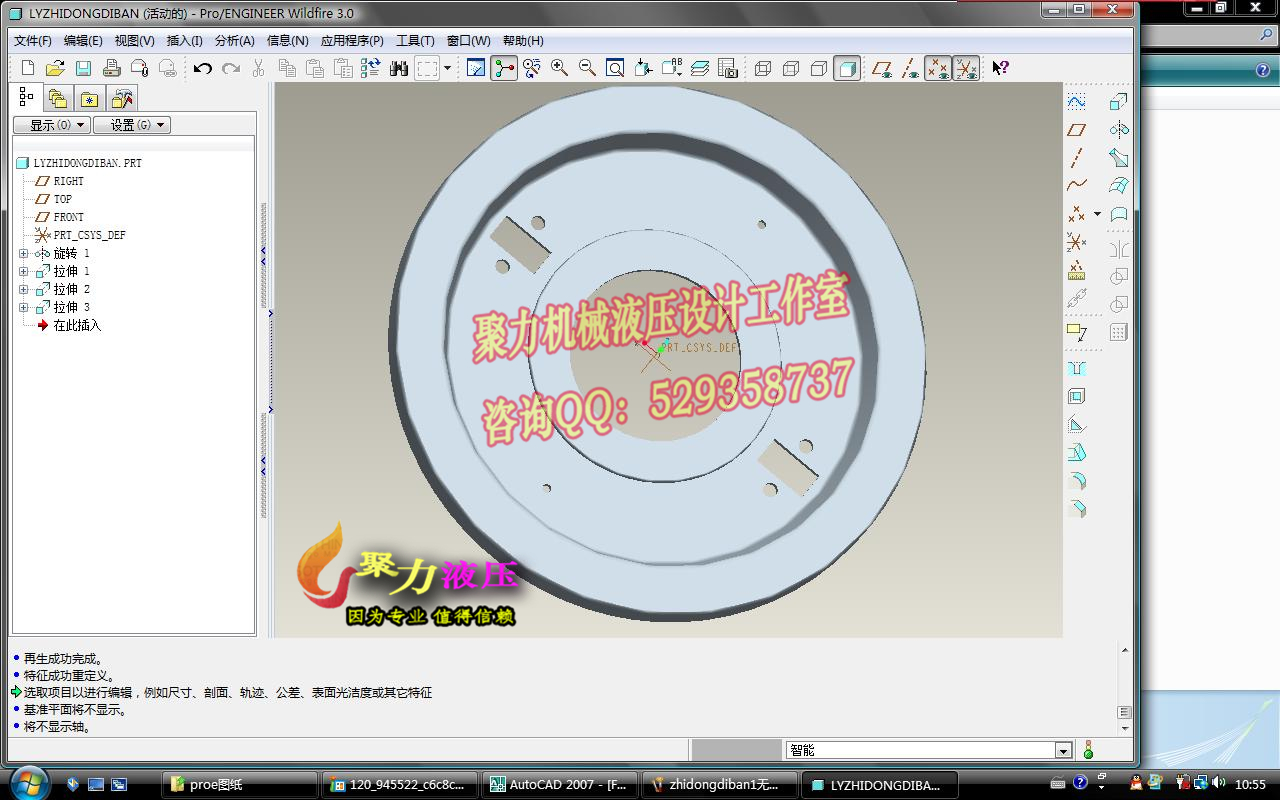Launch the Extrude tool
The width and height of the screenshot is (1280, 800).
click(1117, 101)
